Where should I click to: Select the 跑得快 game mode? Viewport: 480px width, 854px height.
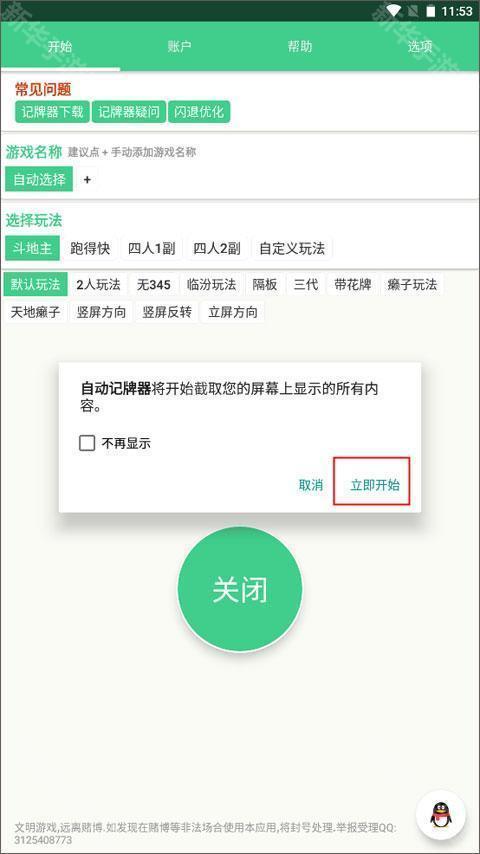90,248
